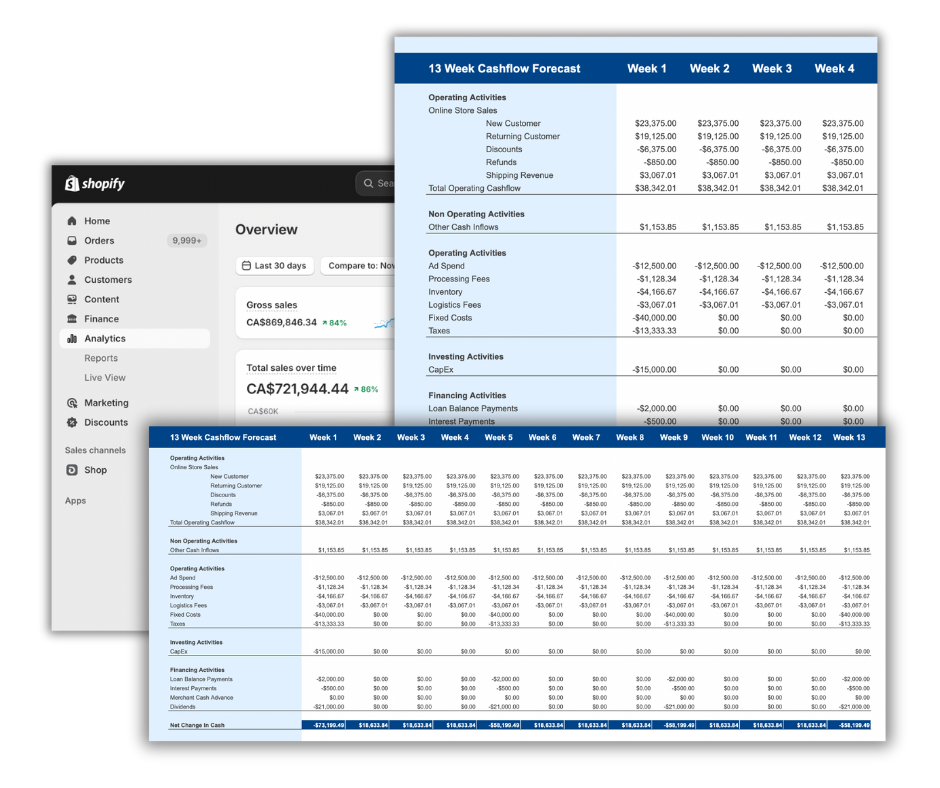This screenshot has width=940, height=788.
Task: Open Marketing via its megaphone icon
Action: click(71, 402)
